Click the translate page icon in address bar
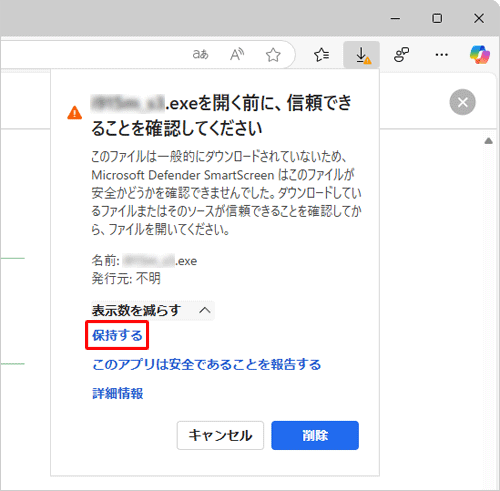This screenshot has height=491, width=500. [x=201, y=54]
